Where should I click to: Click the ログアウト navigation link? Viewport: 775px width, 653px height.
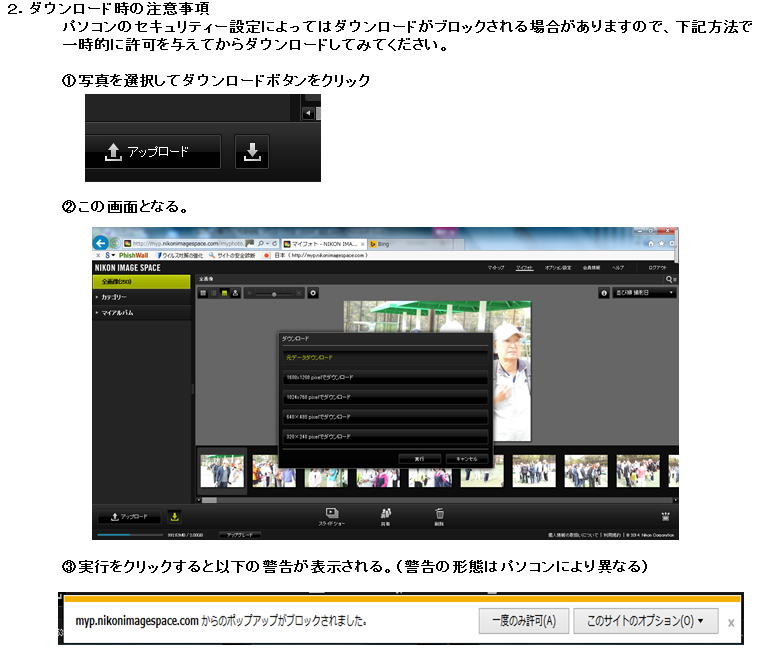[x=657, y=267]
